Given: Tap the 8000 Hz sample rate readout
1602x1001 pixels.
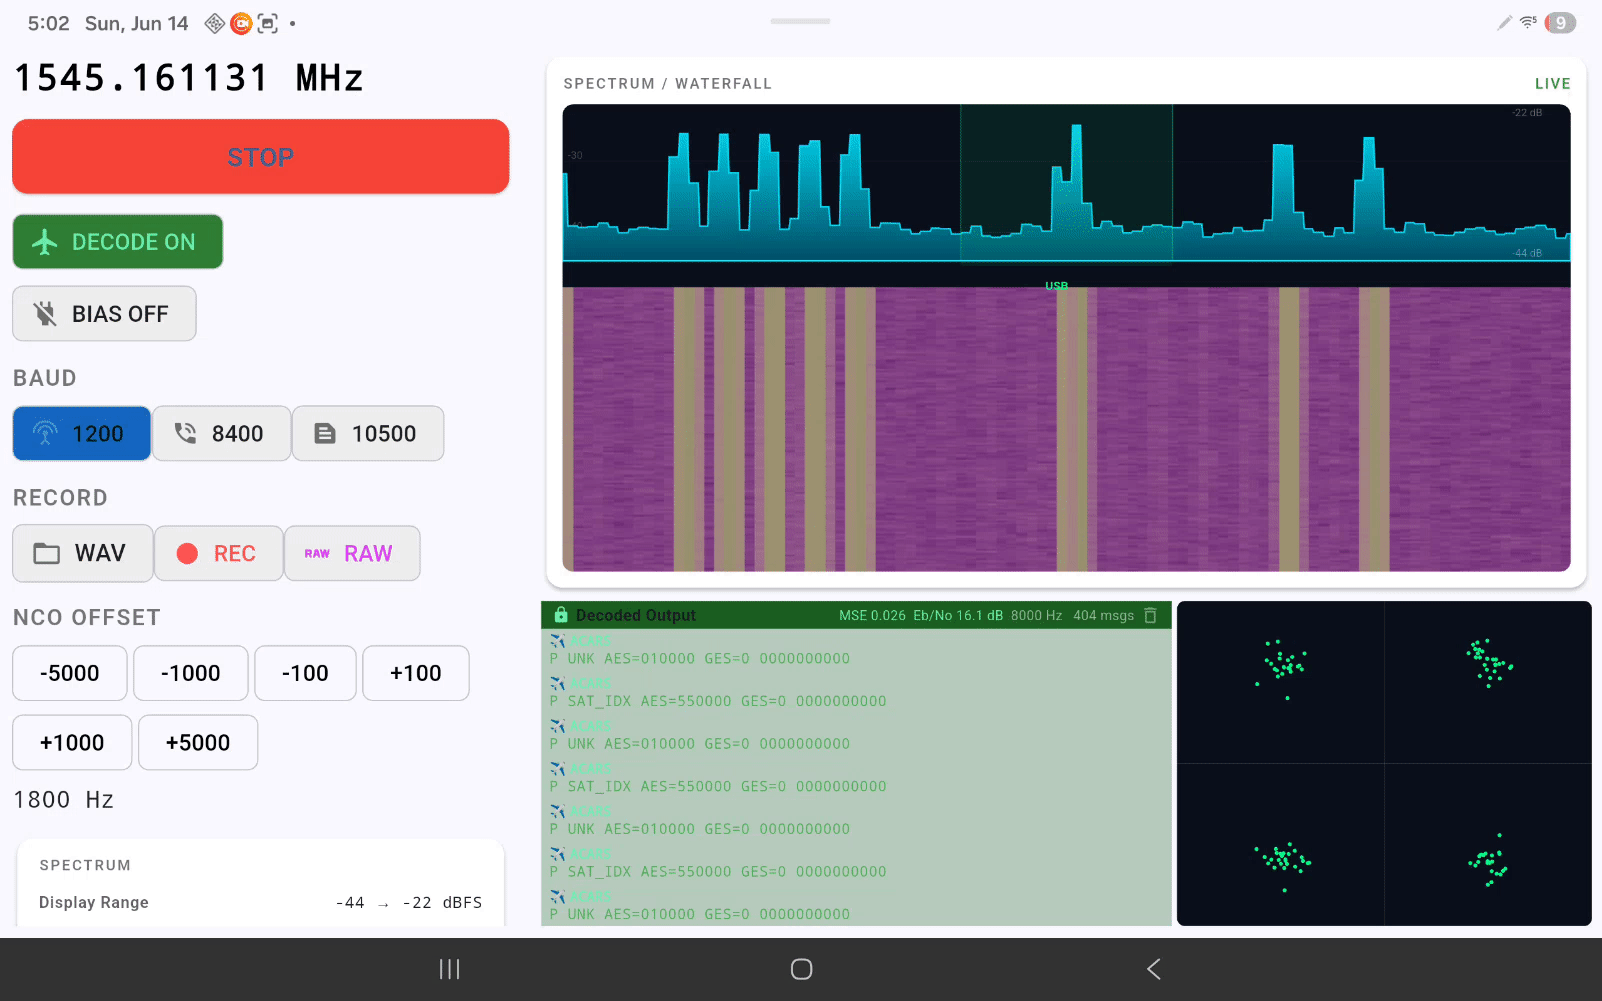Looking at the screenshot, I should pos(1036,615).
